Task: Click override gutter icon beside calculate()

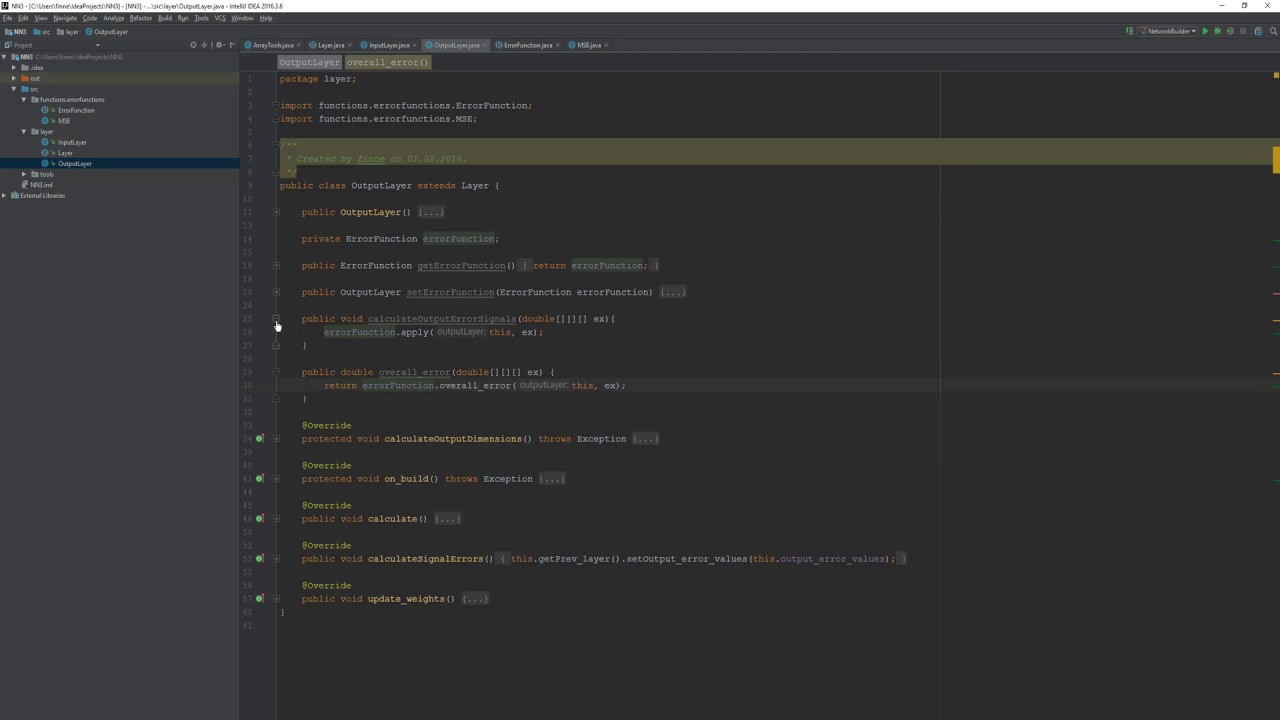Action: click(x=259, y=518)
